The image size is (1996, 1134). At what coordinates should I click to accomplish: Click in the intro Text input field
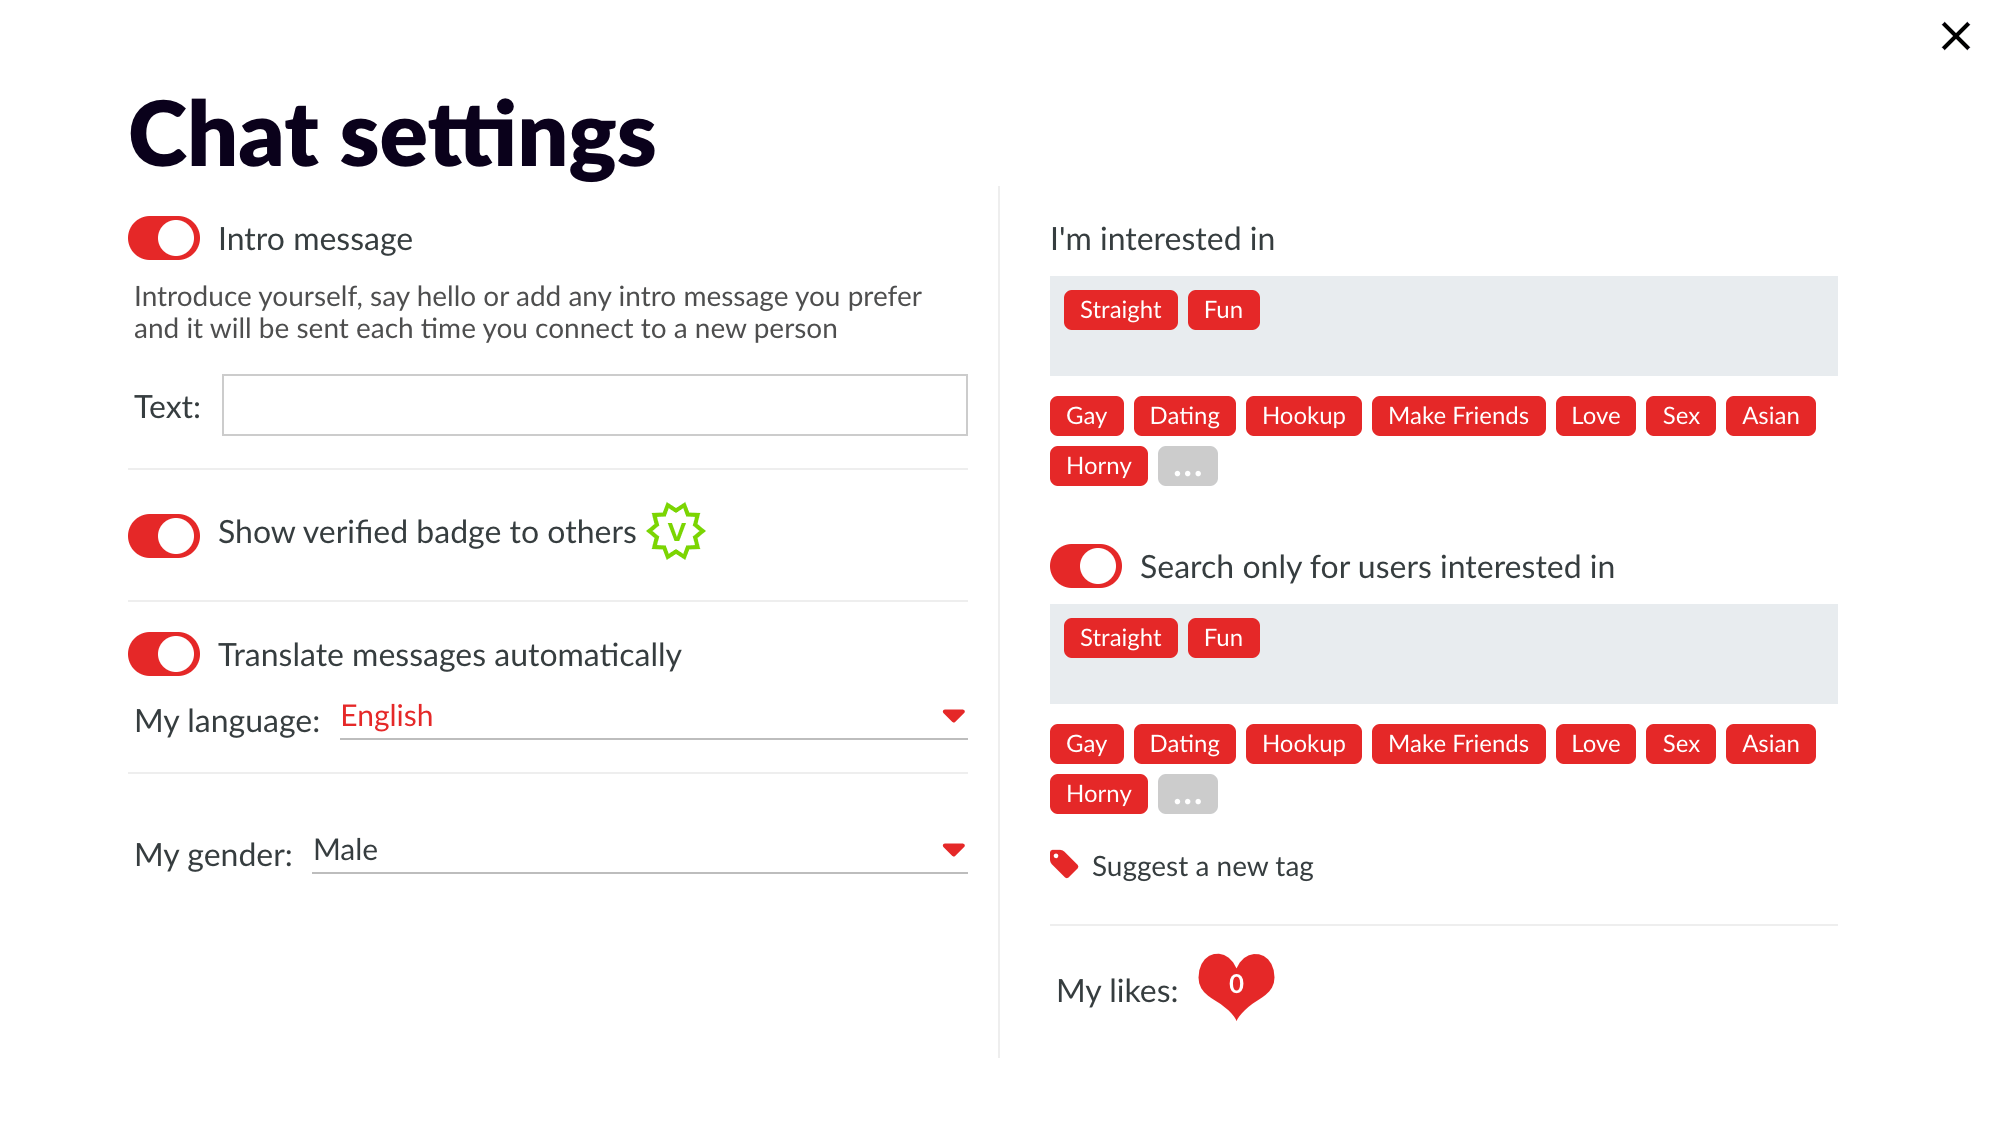pyautogui.click(x=594, y=406)
